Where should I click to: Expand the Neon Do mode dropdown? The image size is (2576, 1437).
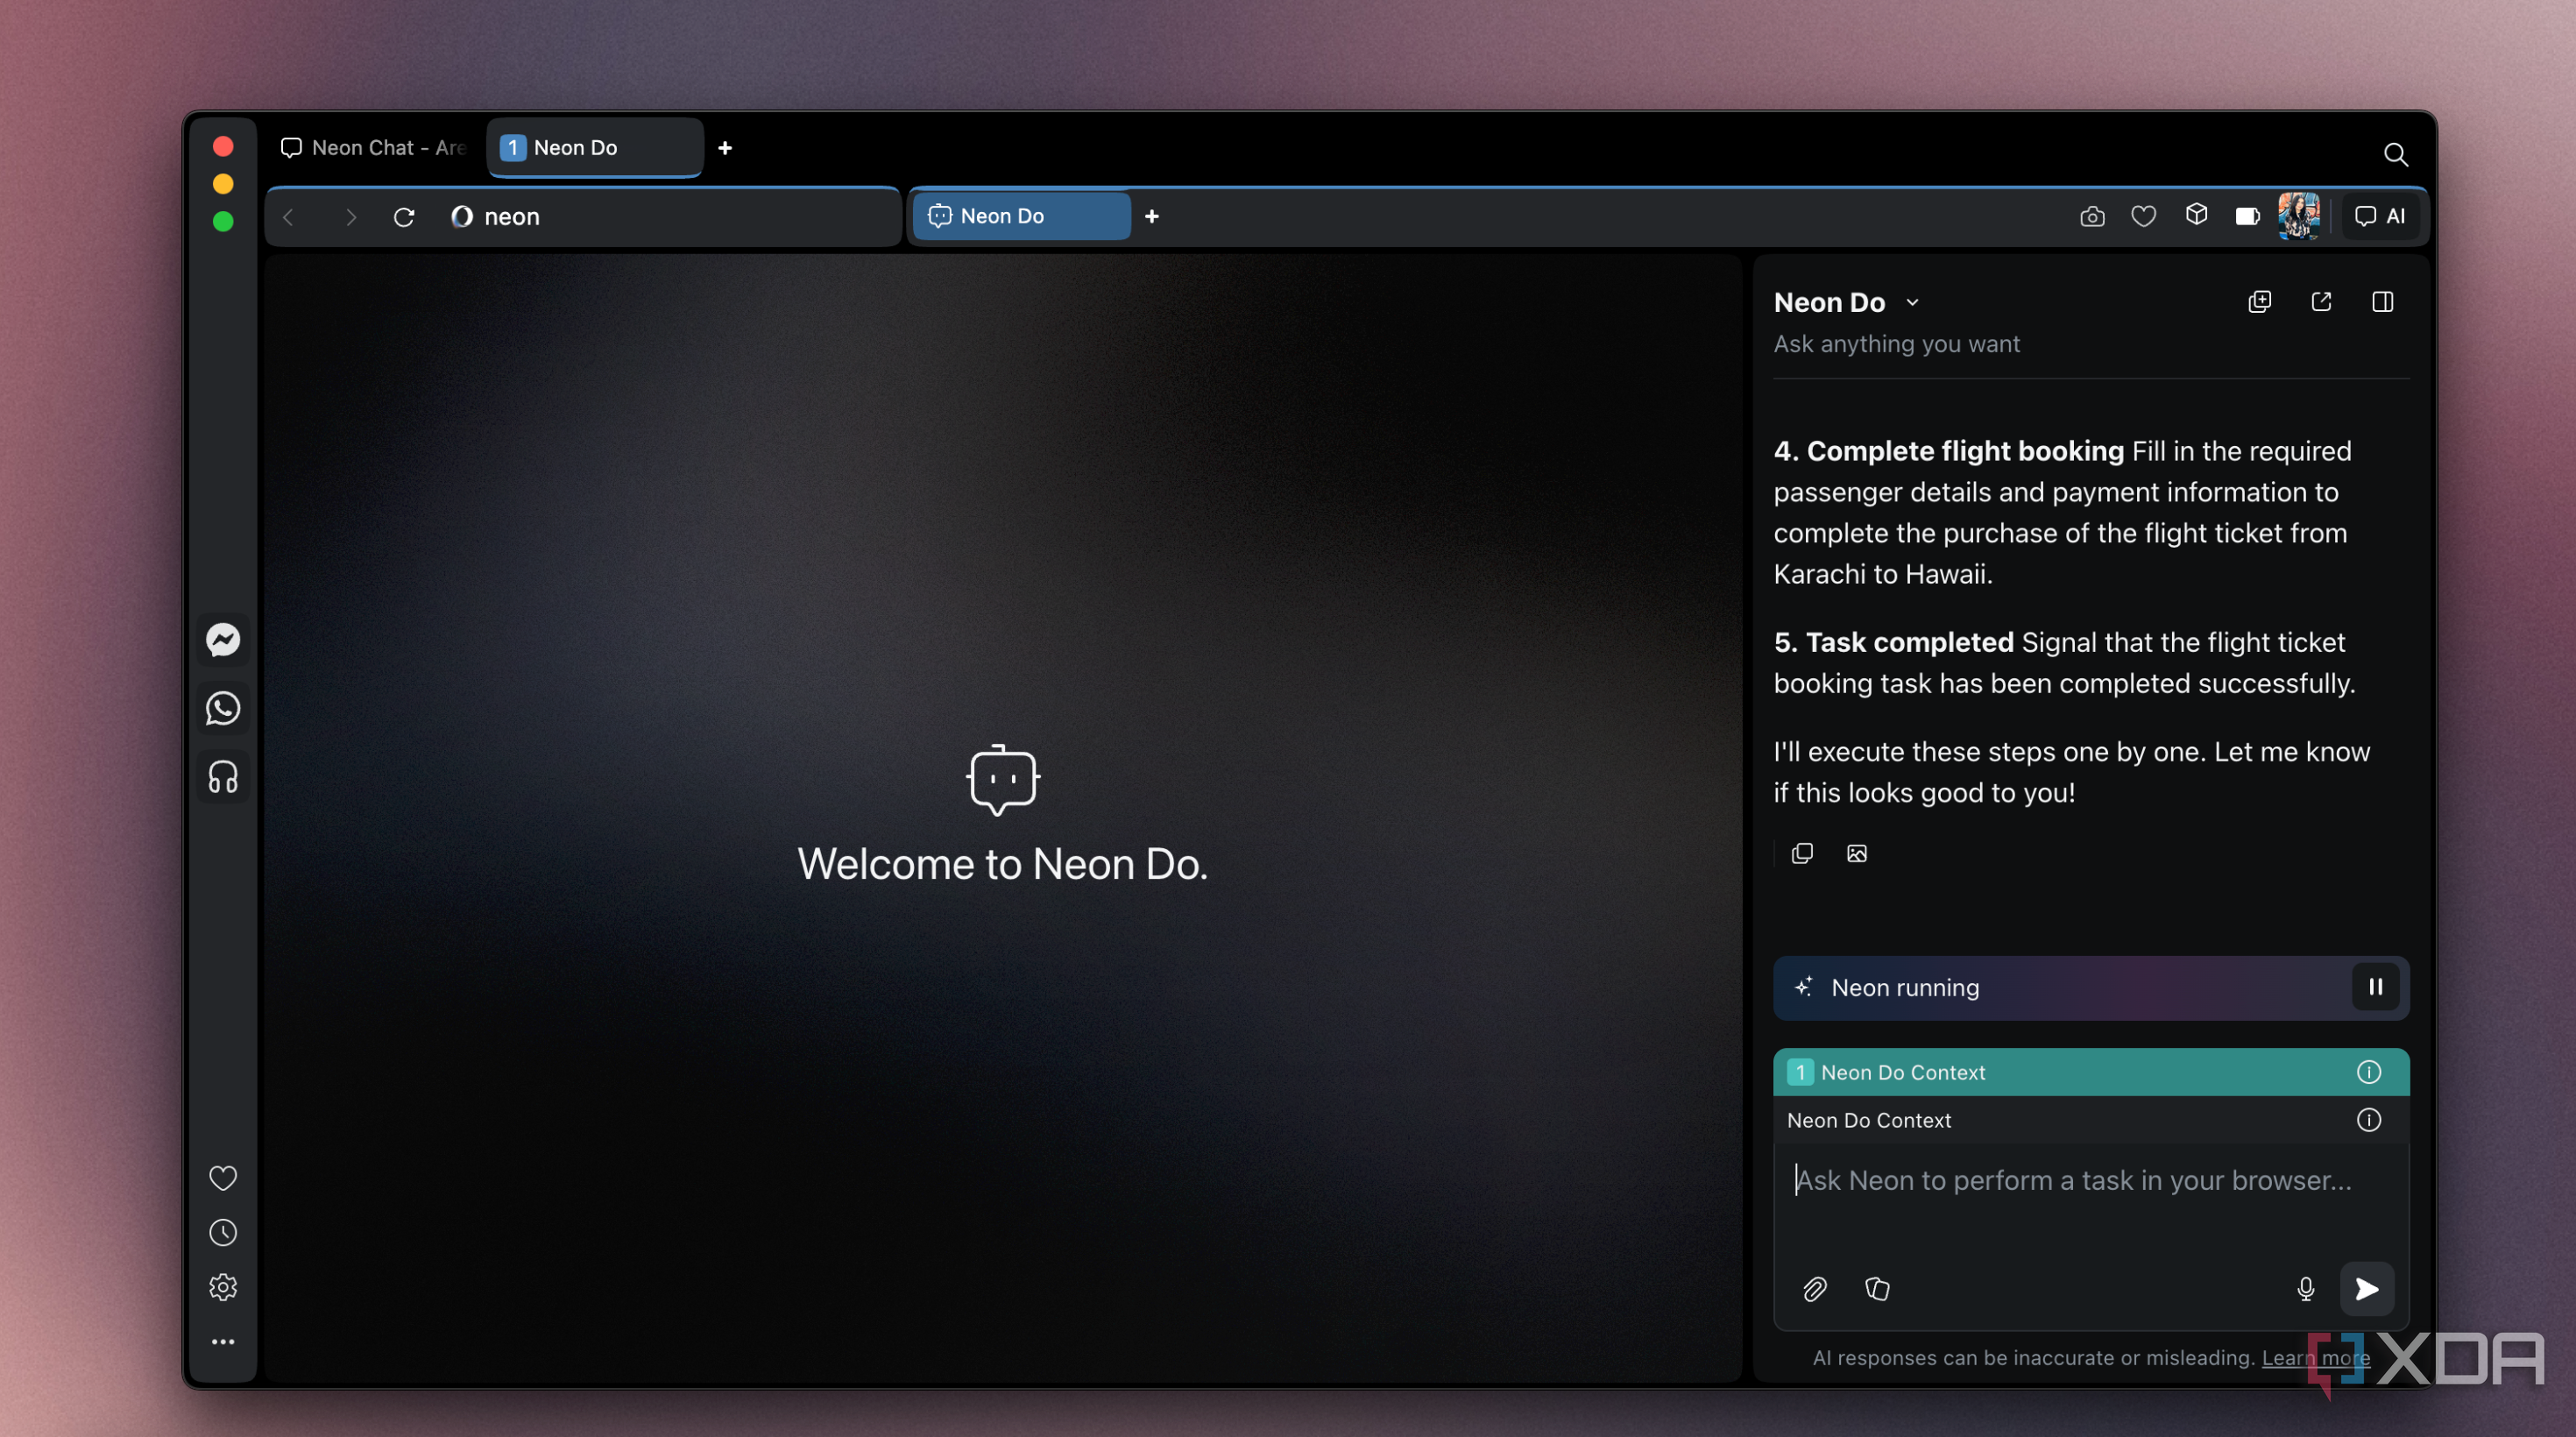(1912, 303)
